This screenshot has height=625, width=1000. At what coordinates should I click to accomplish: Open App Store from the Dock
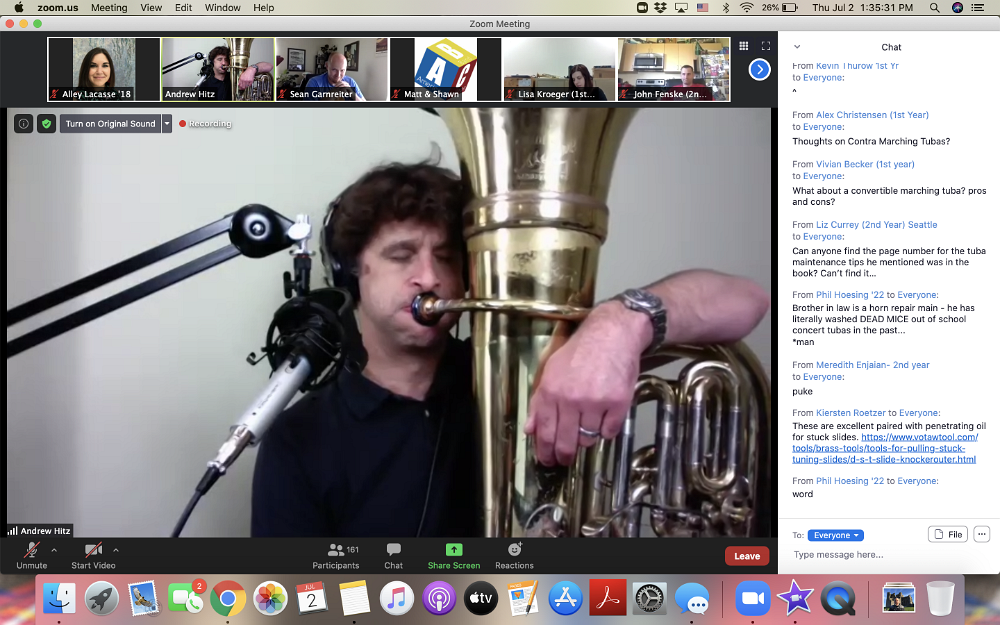point(565,599)
